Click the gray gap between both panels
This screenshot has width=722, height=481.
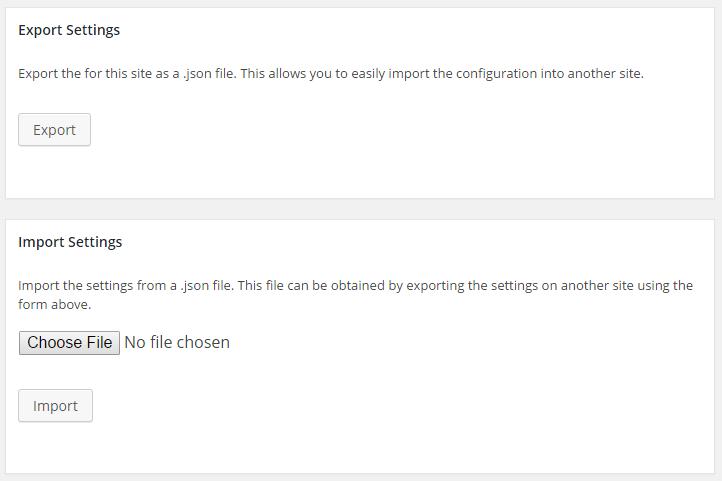(361, 209)
